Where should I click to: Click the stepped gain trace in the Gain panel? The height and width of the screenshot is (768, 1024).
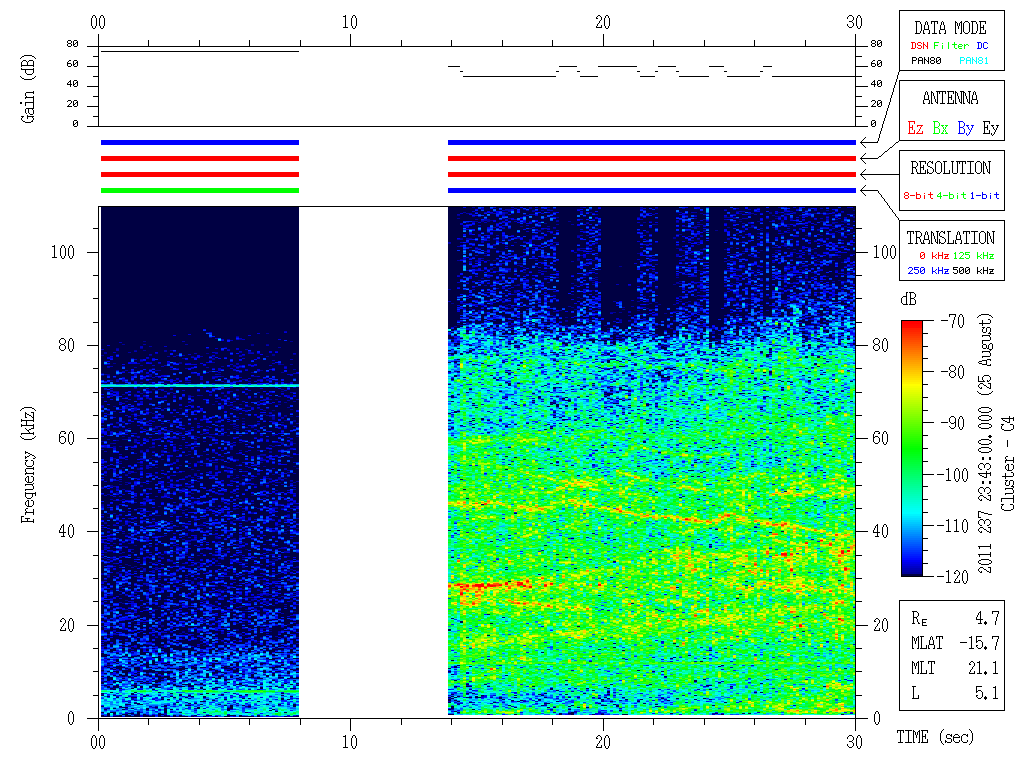coord(651,72)
